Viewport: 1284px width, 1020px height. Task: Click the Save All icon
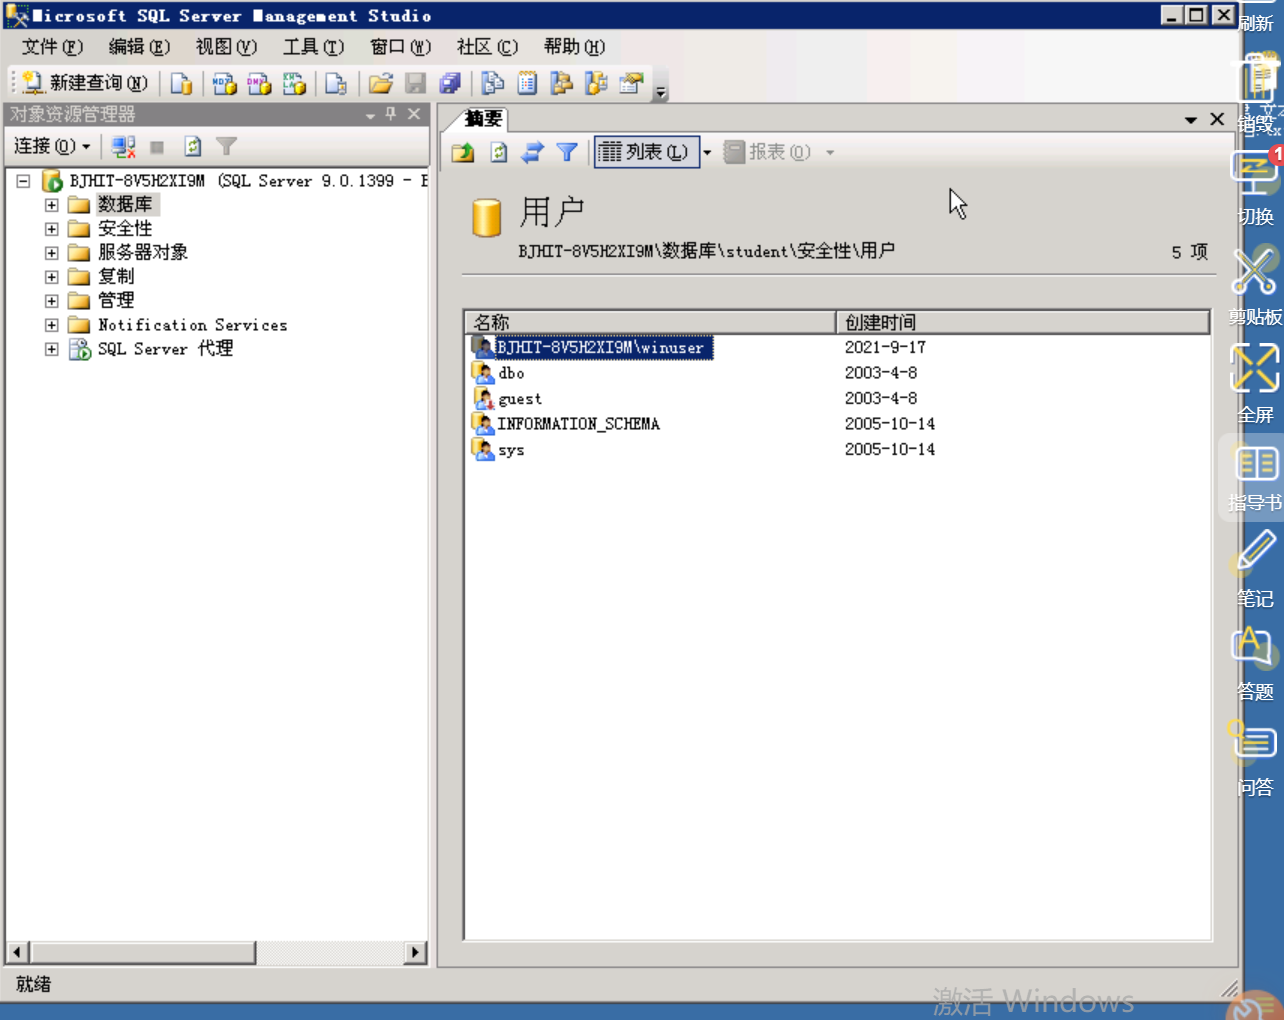point(450,83)
